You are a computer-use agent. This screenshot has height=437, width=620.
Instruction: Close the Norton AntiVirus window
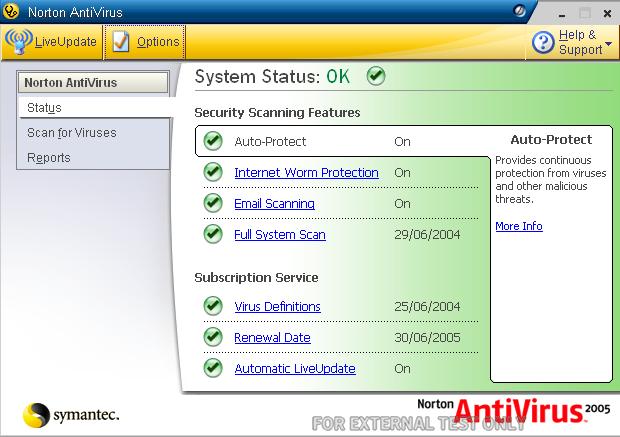[x=607, y=14]
